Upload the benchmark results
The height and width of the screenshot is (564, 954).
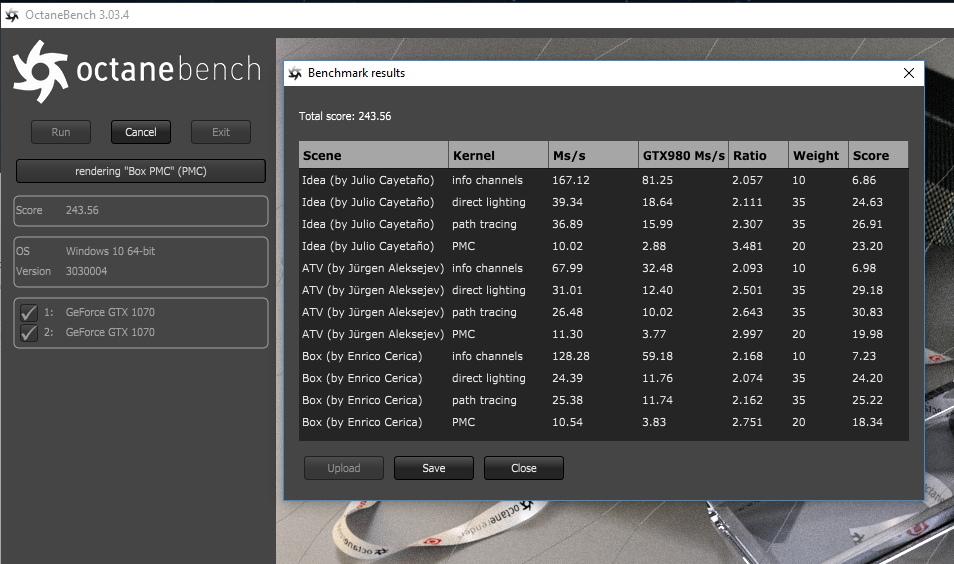[x=344, y=468]
